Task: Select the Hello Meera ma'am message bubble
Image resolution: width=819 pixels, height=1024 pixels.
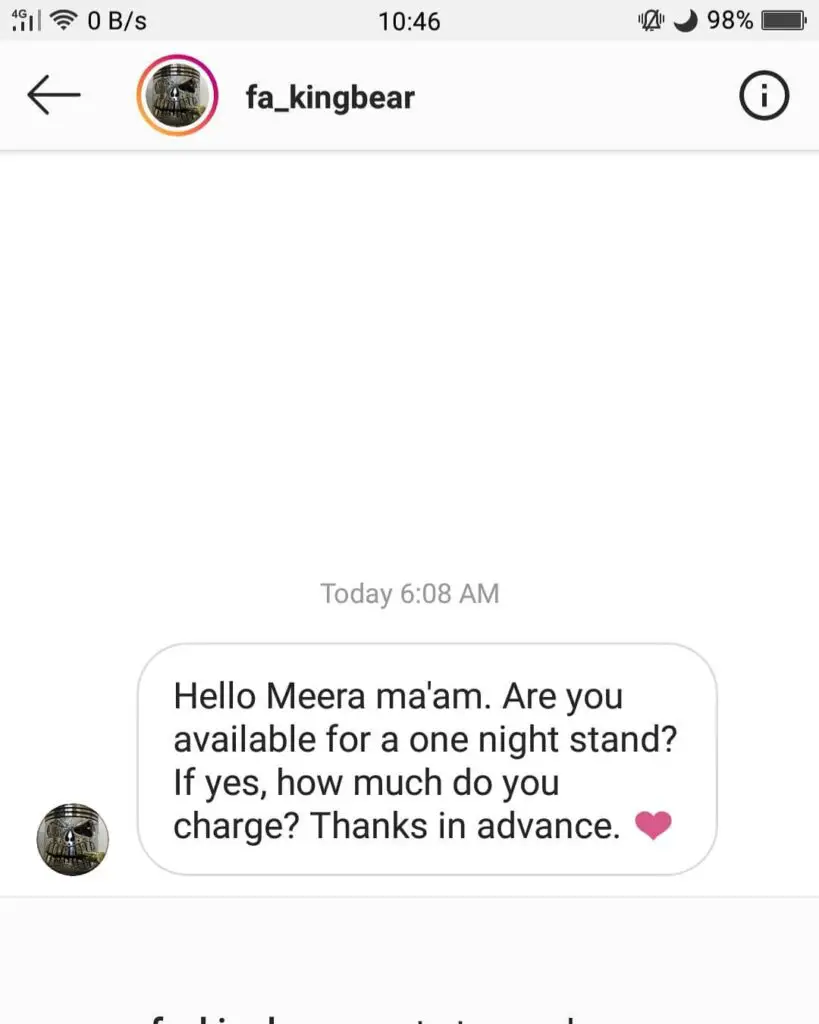Action: click(427, 759)
